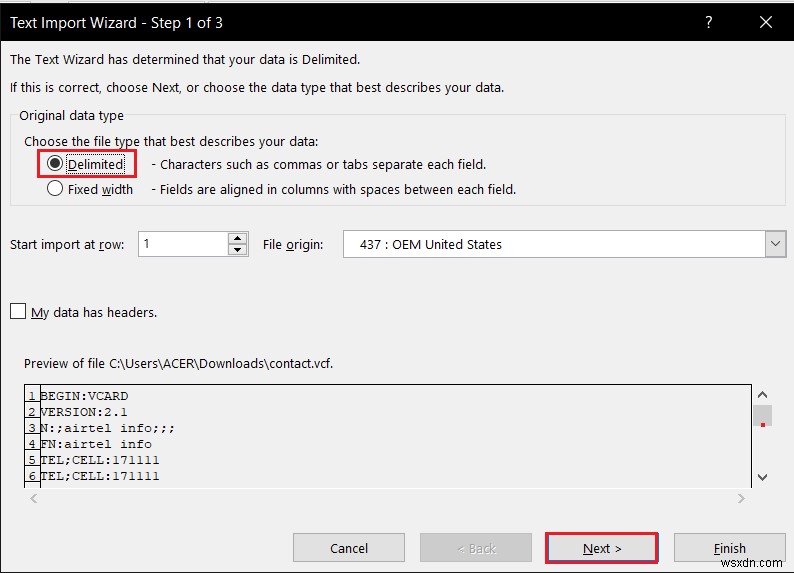The width and height of the screenshot is (794, 573).
Task: Click the Cancel button
Action: click(349, 548)
